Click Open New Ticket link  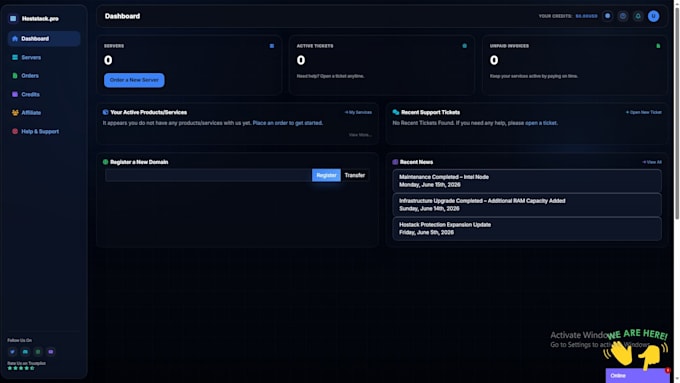[x=644, y=112]
